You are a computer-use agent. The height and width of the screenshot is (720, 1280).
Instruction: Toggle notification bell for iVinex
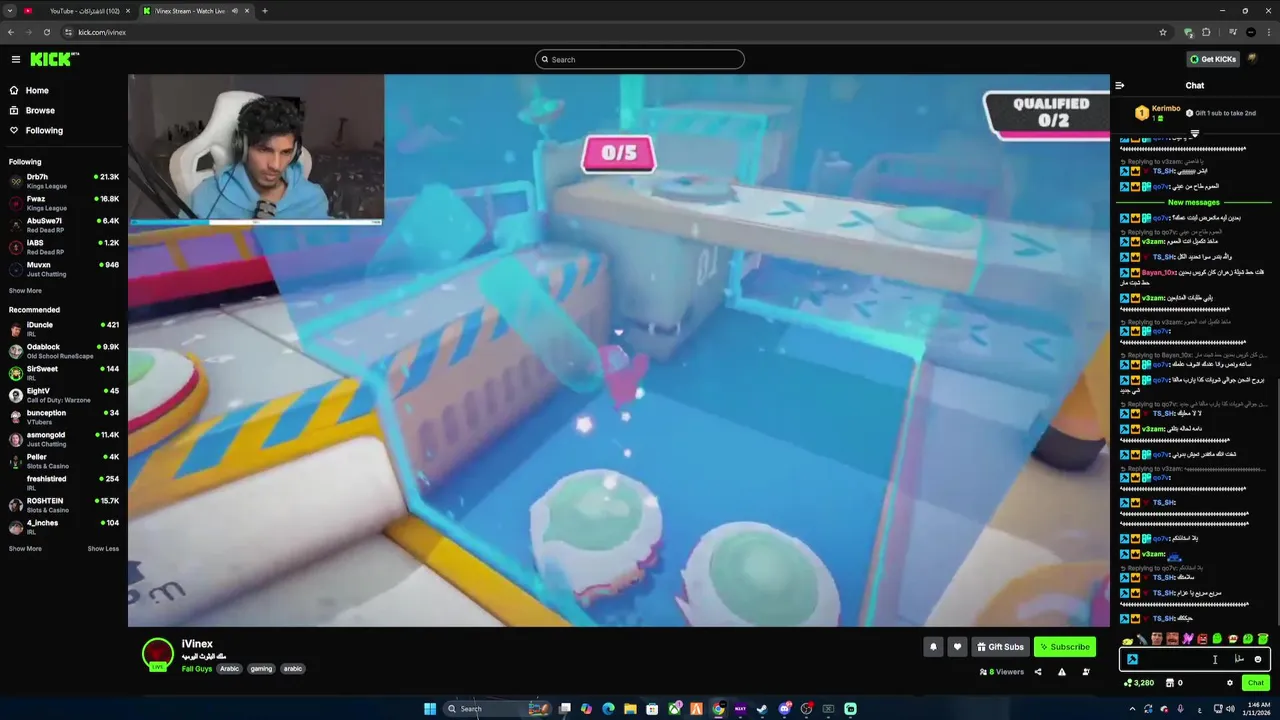click(933, 647)
